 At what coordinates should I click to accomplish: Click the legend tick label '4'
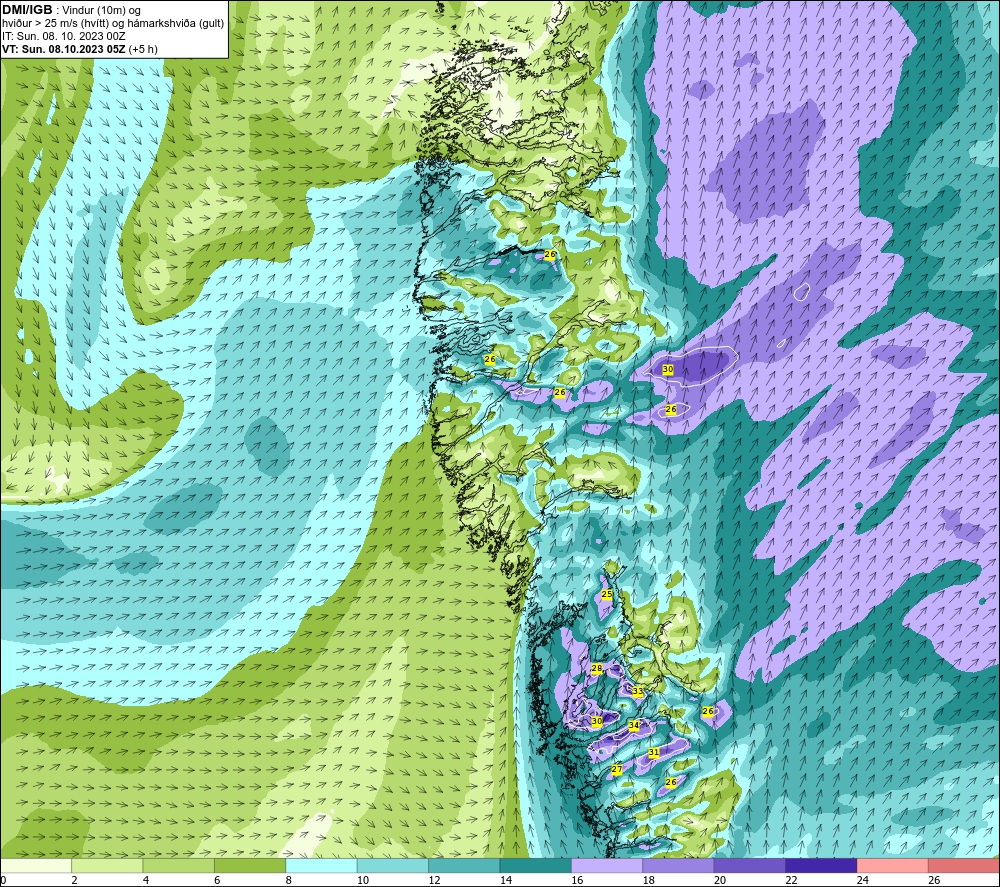146,881
